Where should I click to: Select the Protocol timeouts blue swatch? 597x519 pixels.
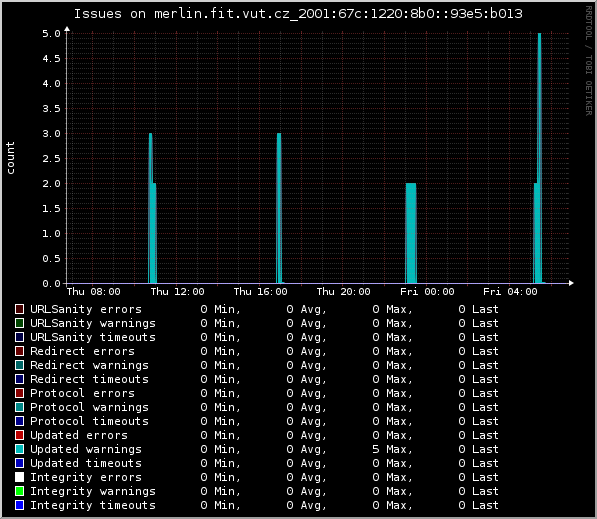click(x=19, y=421)
